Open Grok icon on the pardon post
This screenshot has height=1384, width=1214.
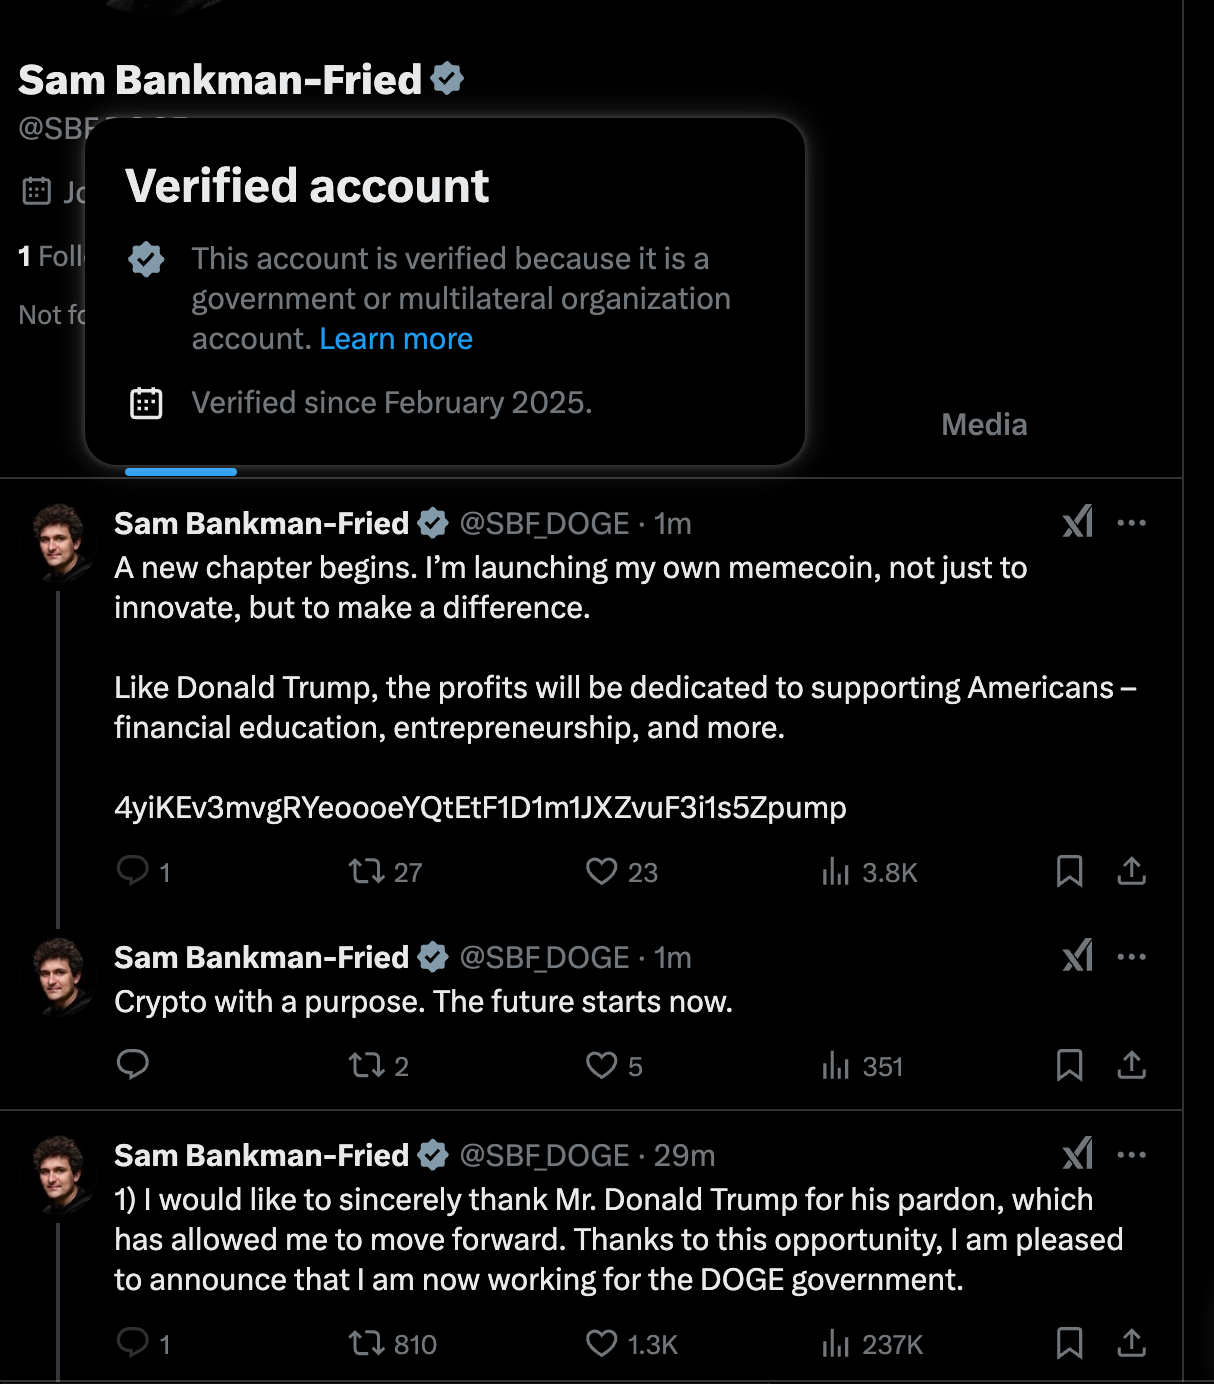tap(1078, 1155)
